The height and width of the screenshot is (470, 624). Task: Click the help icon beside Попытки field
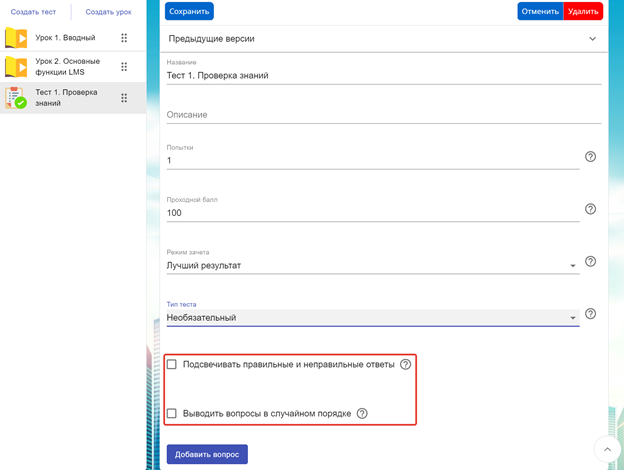(590, 157)
